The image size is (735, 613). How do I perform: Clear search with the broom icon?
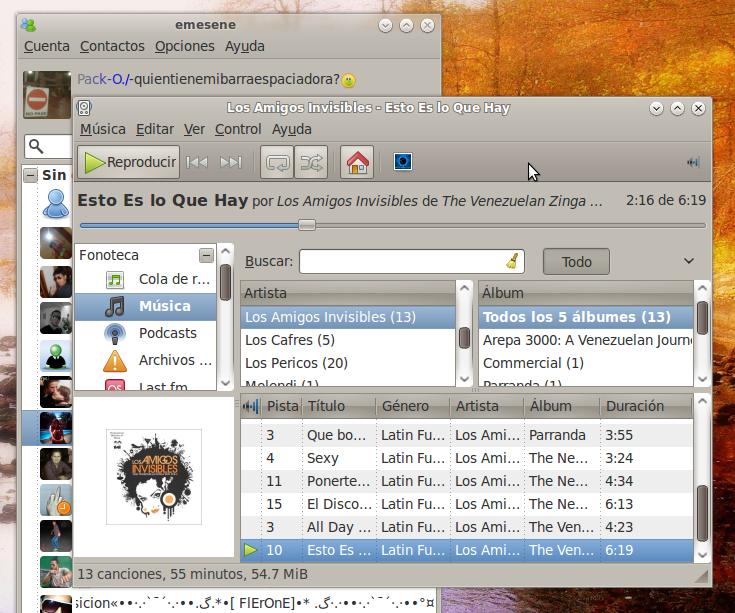coord(512,261)
